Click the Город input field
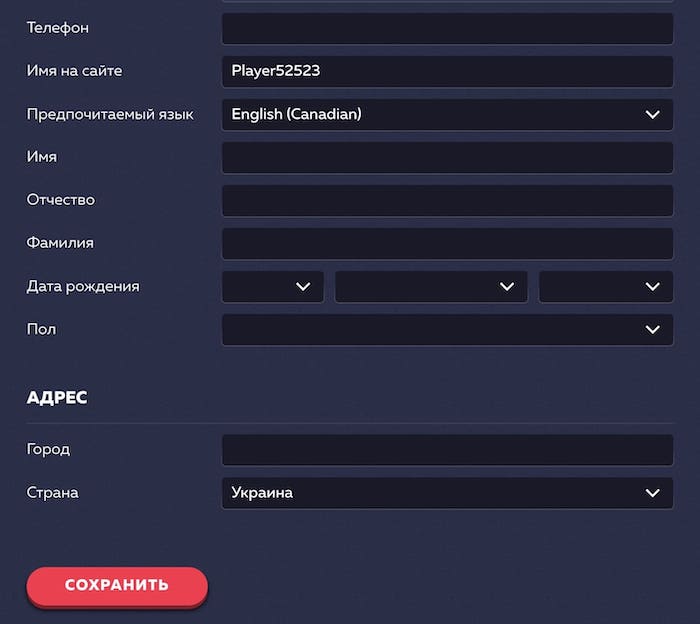Viewport: 700px width, 624px height. tap(447, 450)
